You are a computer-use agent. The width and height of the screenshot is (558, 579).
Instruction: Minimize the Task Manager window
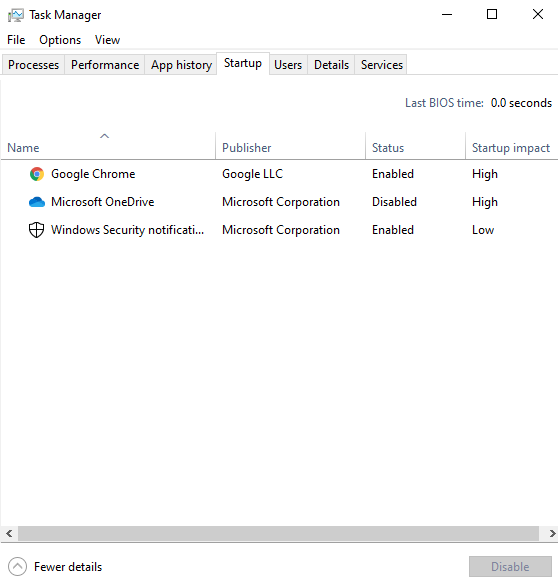coord(447,14)
